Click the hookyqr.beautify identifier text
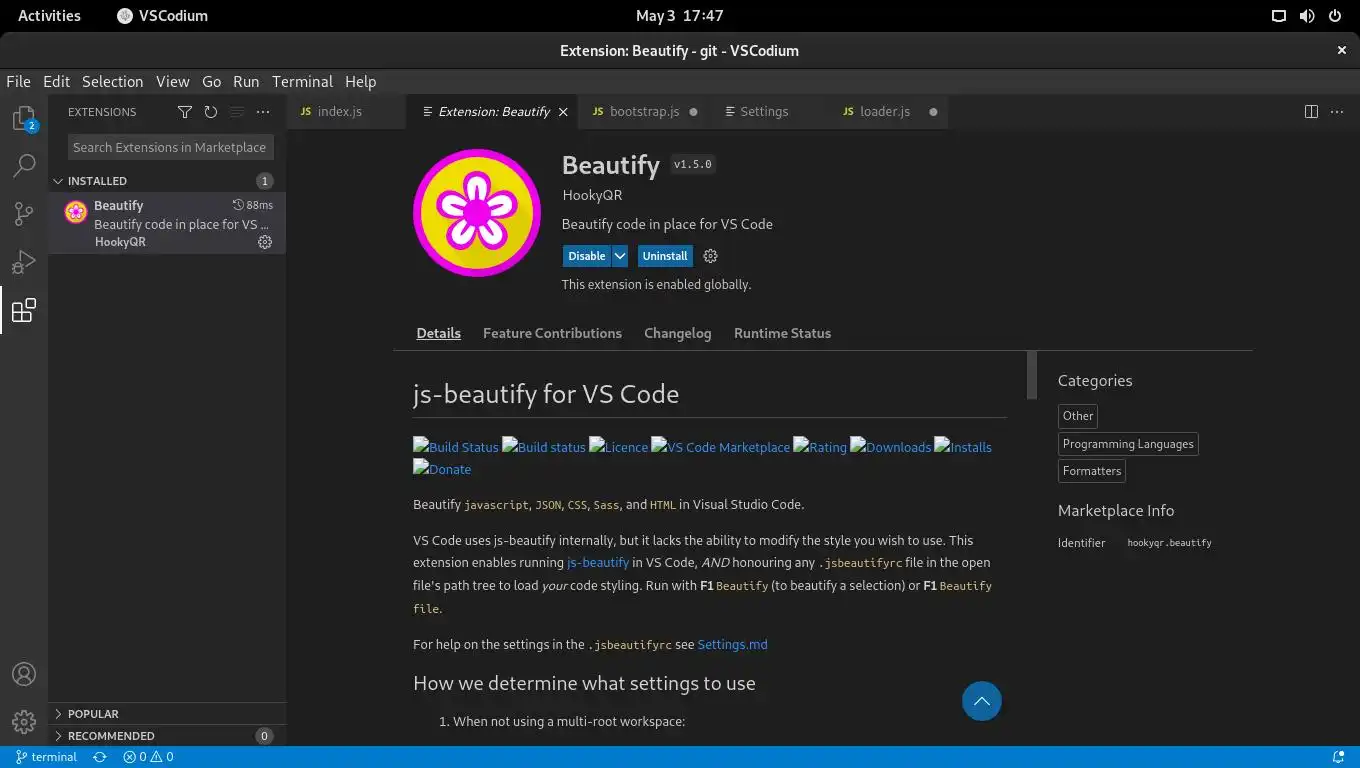The width and height of the screenshot is (1360, 768). click(1169, 543)
